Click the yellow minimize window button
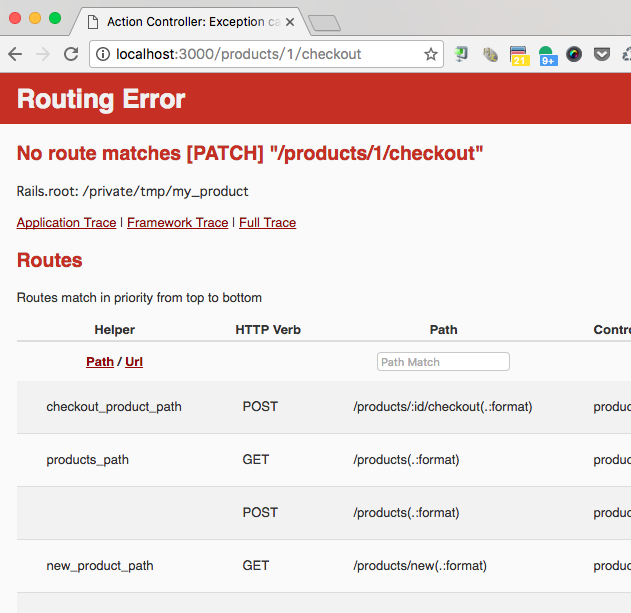 click(35, 18)
